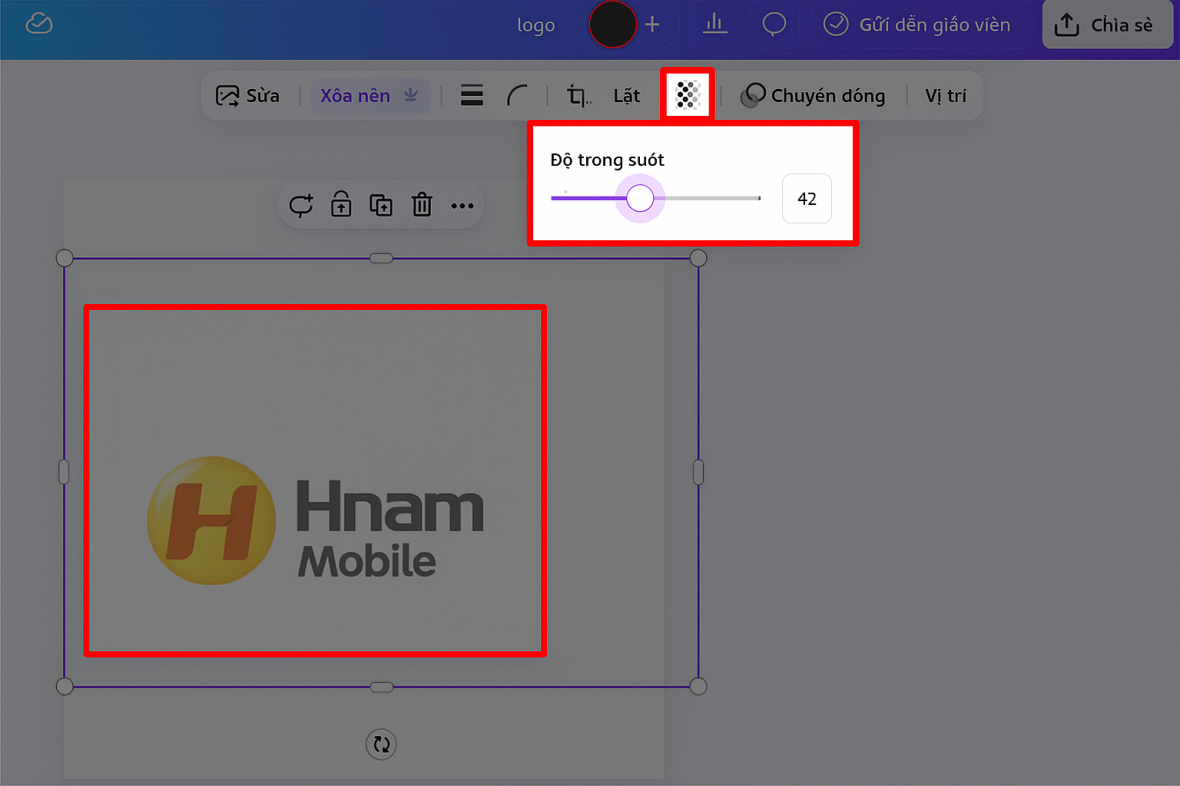Screen dimensions: 1180x786
Task: Click 'Gửi đến giáo viên' button
Action: coord(917,25)
